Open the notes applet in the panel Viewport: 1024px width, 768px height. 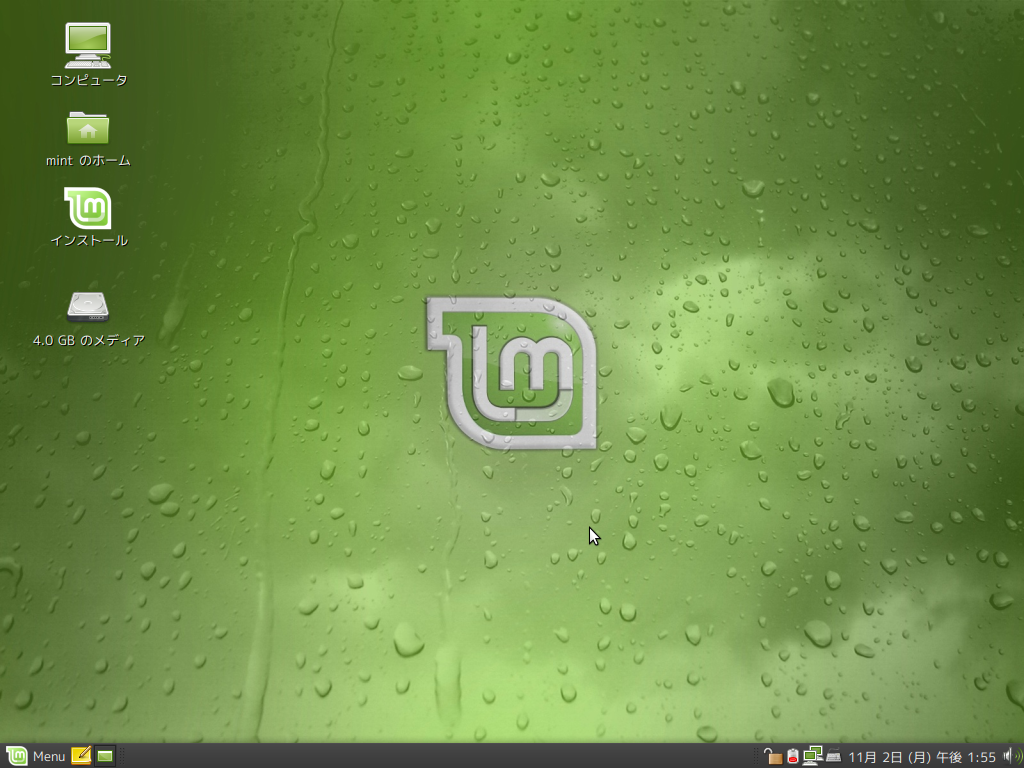pyautogui.click(x=81, y=756)
